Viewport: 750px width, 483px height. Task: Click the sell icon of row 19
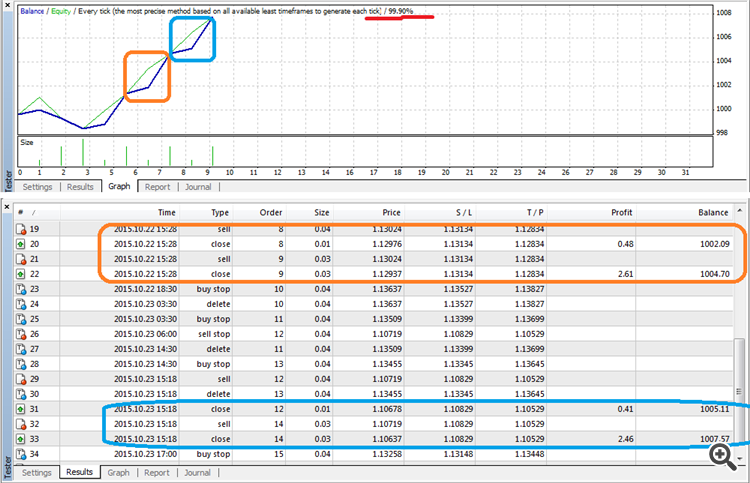[x=21, y=229]
